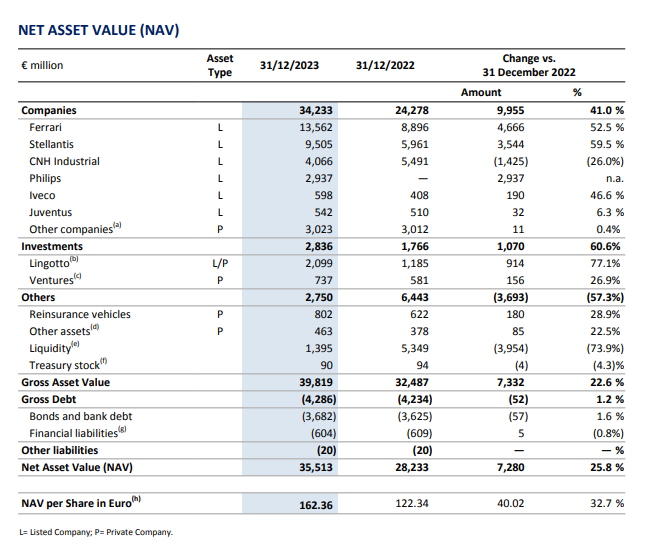Click Reinsurance vehicles 2023 value 802
This screenshot has height=546, width=660.
(323, 314)
